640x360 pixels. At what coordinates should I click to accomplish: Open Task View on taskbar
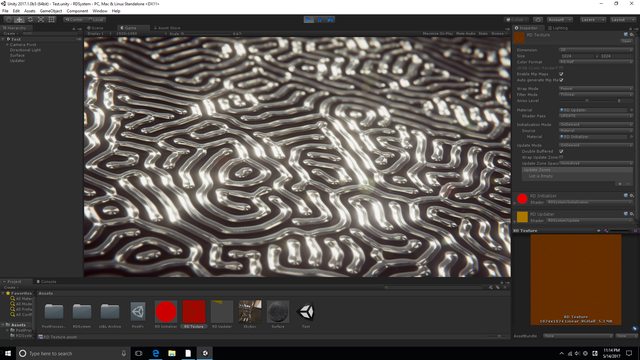click(x=138, y=353)
